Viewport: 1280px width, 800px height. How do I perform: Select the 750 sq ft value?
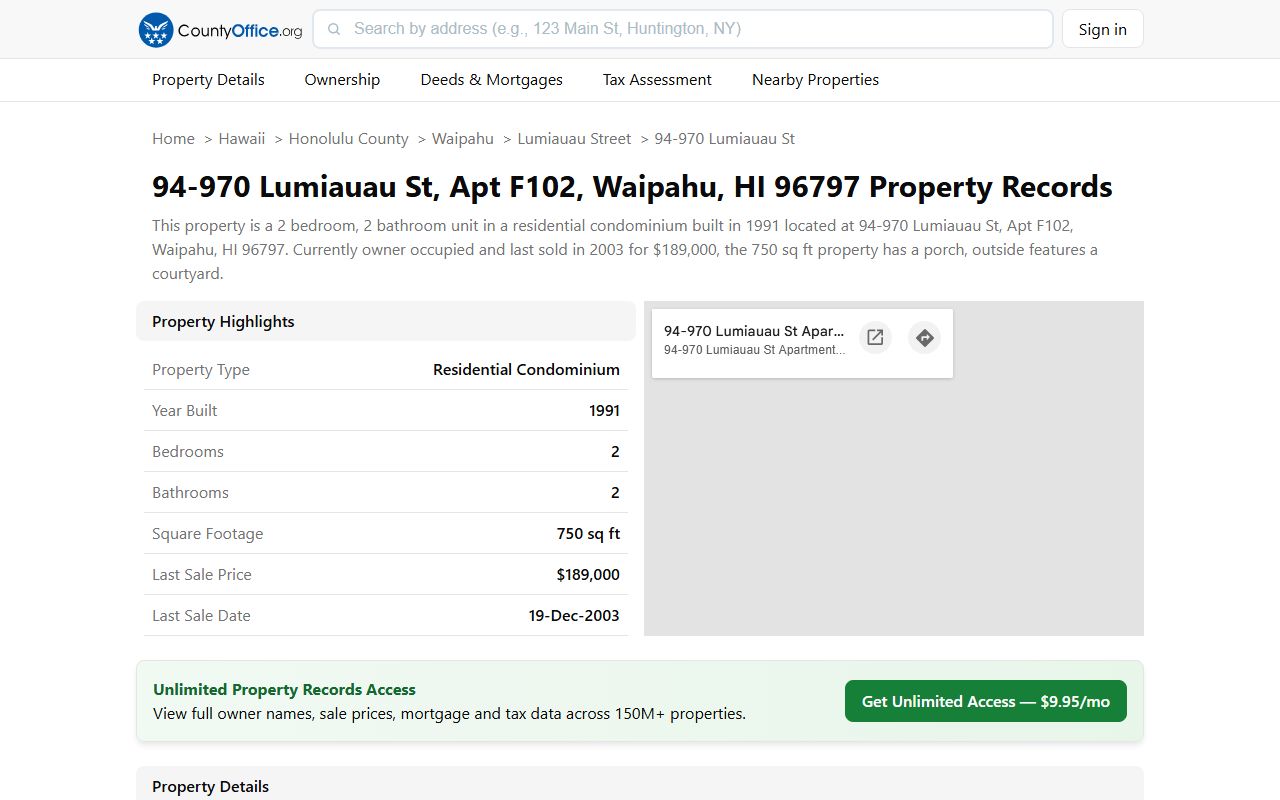click(x=588, y=534)
